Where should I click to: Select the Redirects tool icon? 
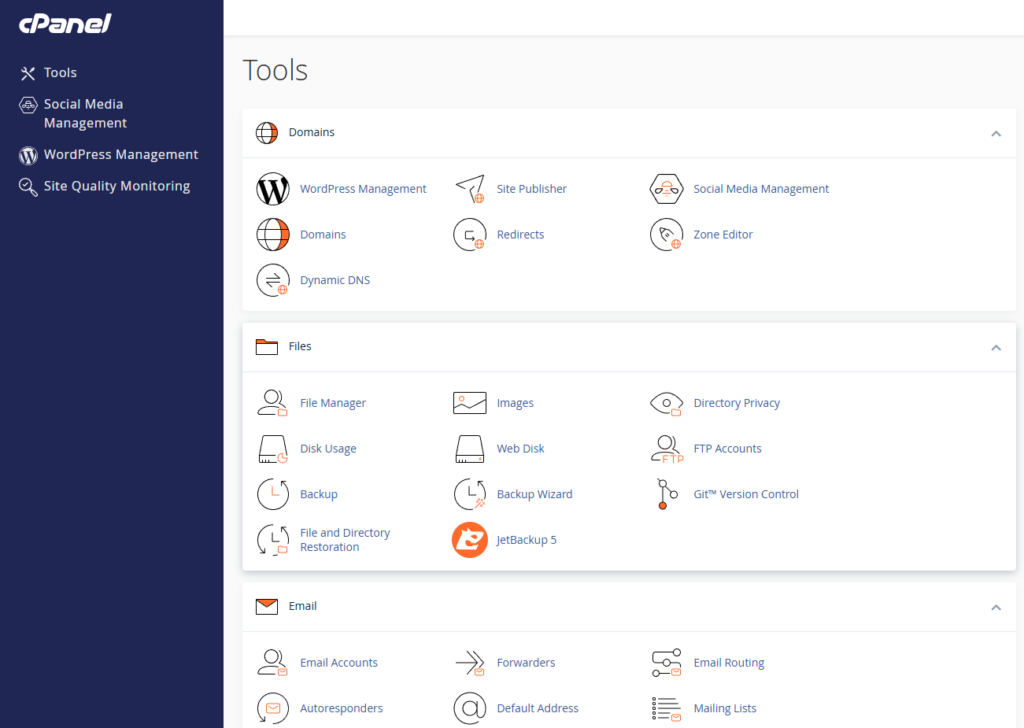point(470,234)
